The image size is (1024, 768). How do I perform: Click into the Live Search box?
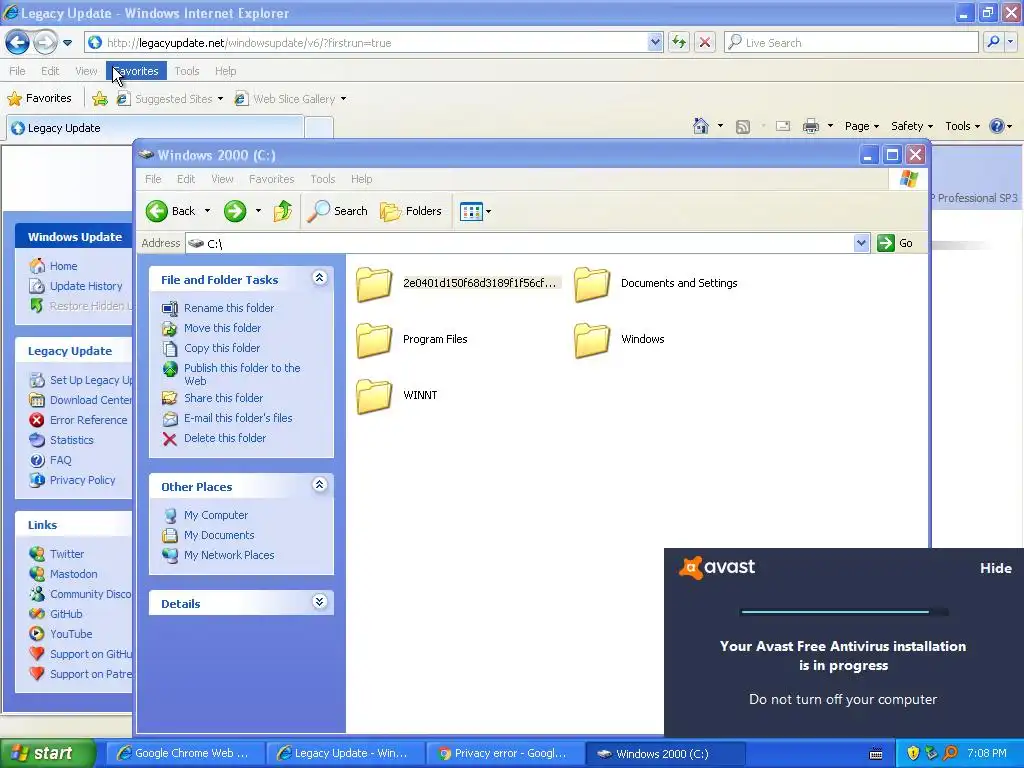click(851, 42)
